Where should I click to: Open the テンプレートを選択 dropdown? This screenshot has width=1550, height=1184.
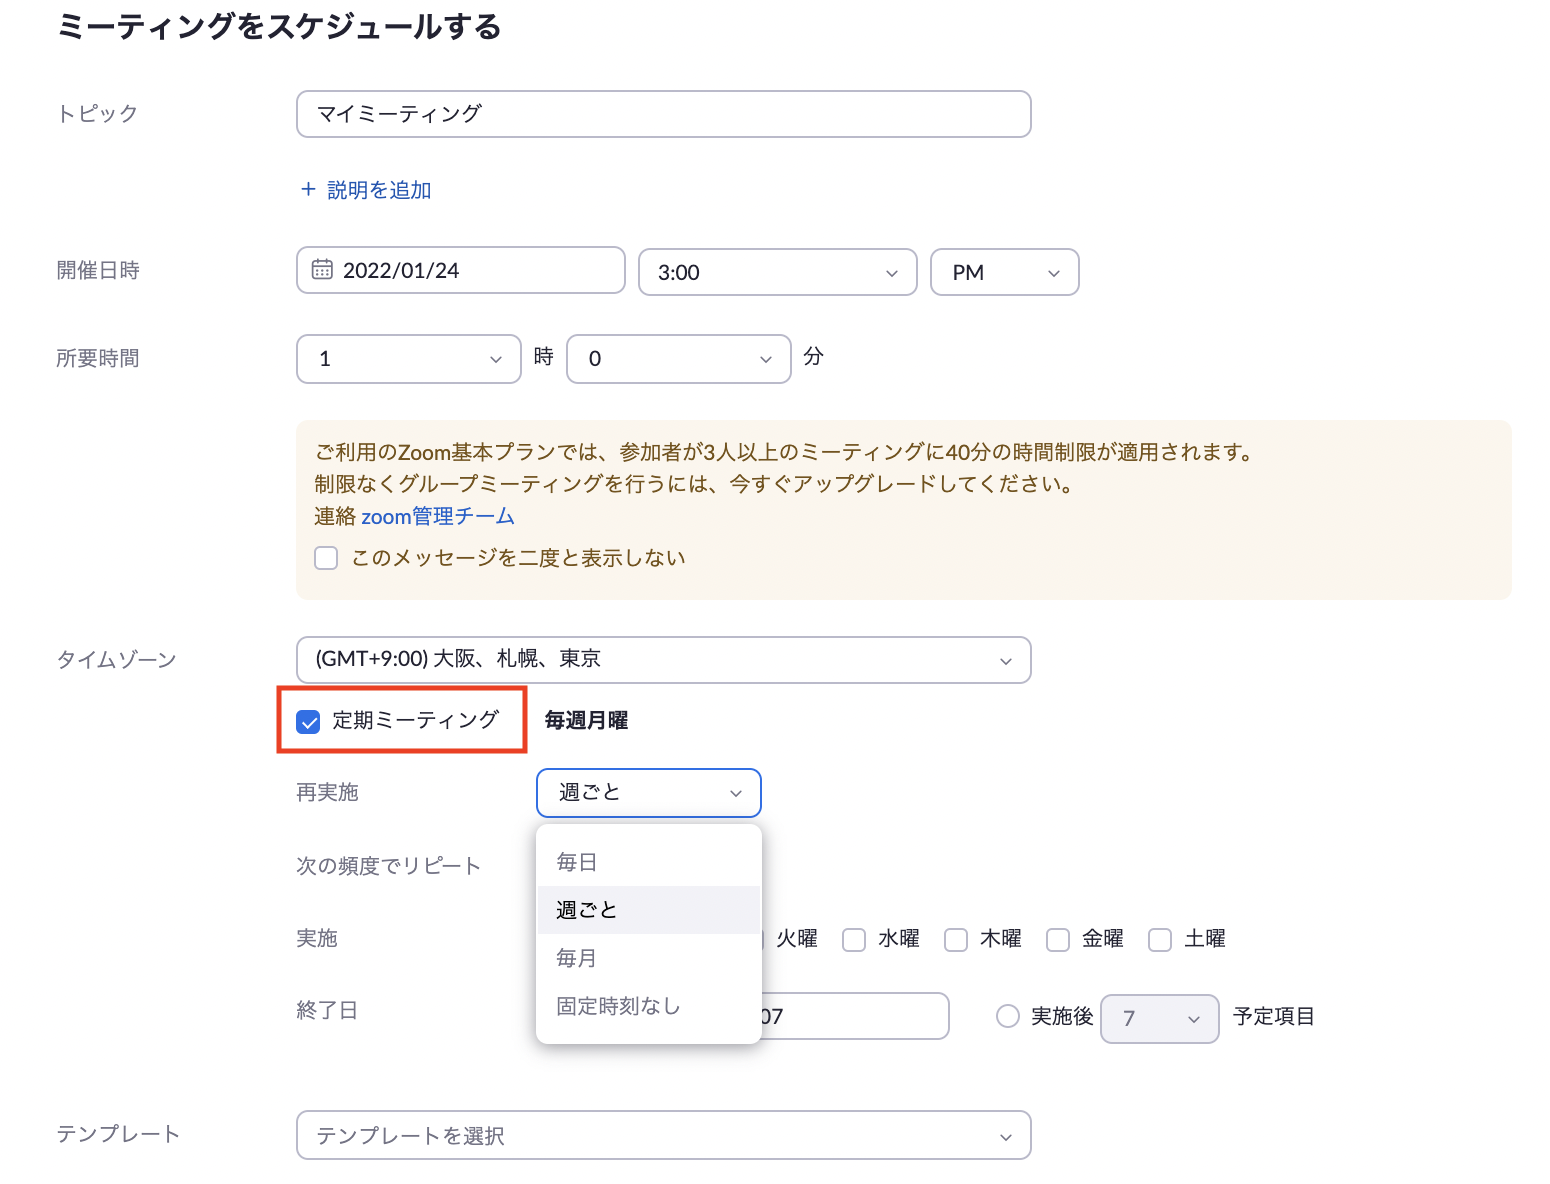(663, 1136)
